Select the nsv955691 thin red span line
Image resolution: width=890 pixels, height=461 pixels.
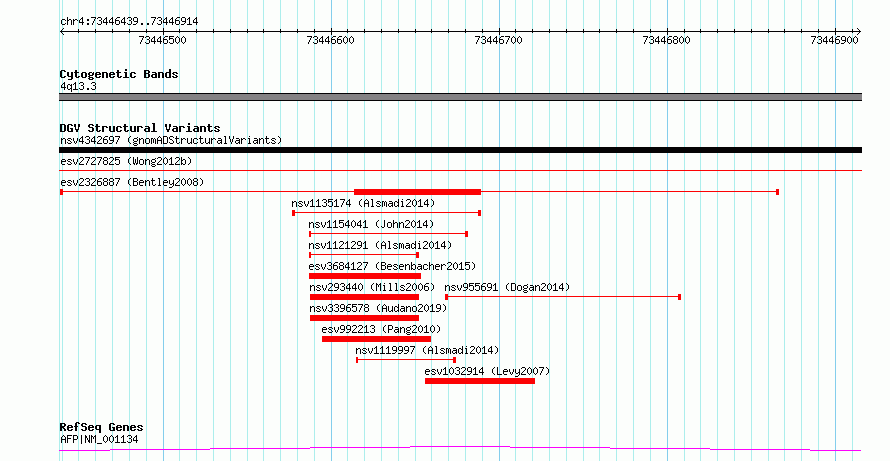[x=562, y=297]
